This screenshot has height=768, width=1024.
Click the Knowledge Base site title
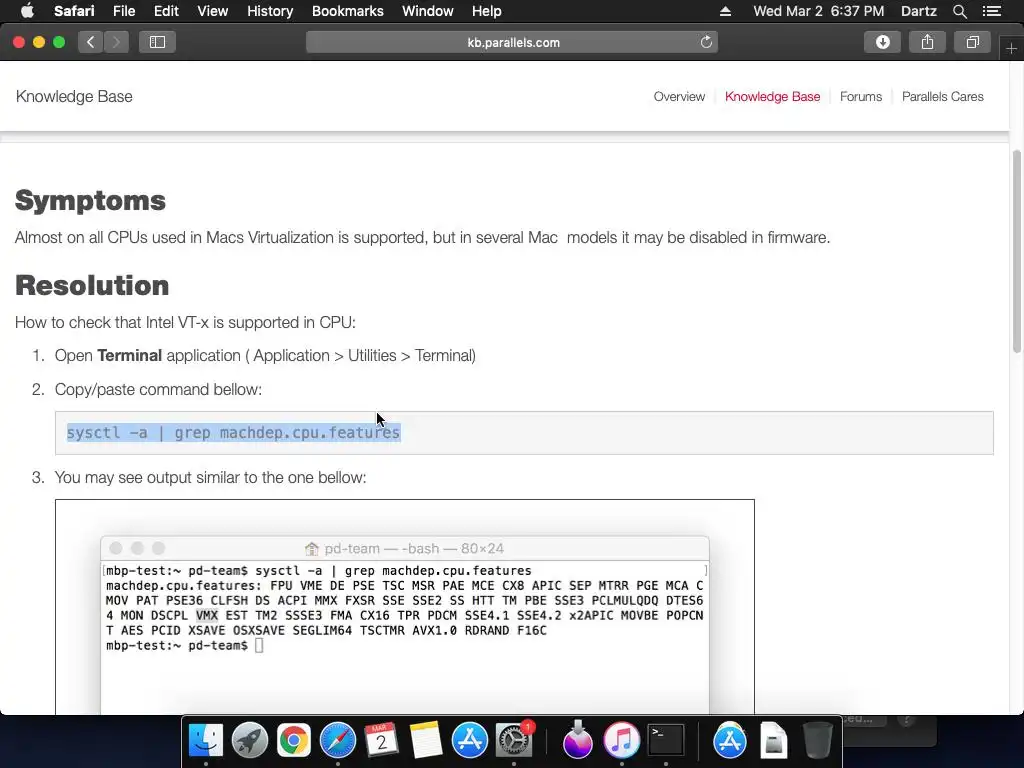(x=74, y=97)
